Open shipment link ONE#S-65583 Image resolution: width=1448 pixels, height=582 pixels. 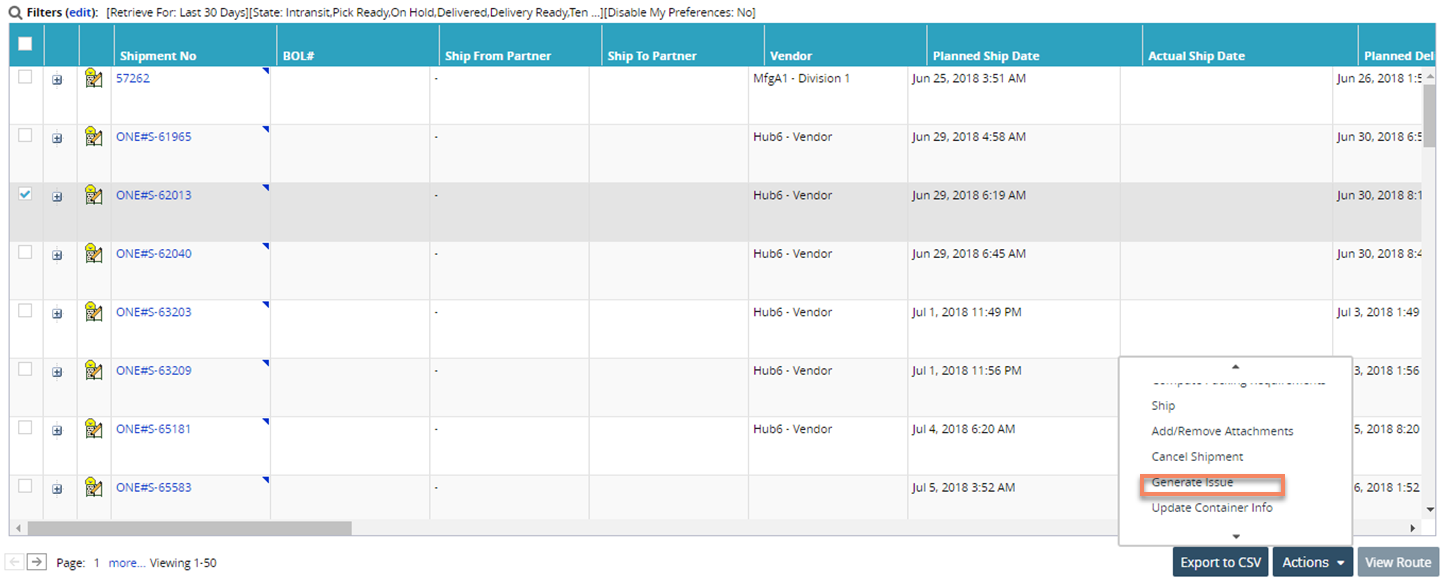[x=153, y=488]
